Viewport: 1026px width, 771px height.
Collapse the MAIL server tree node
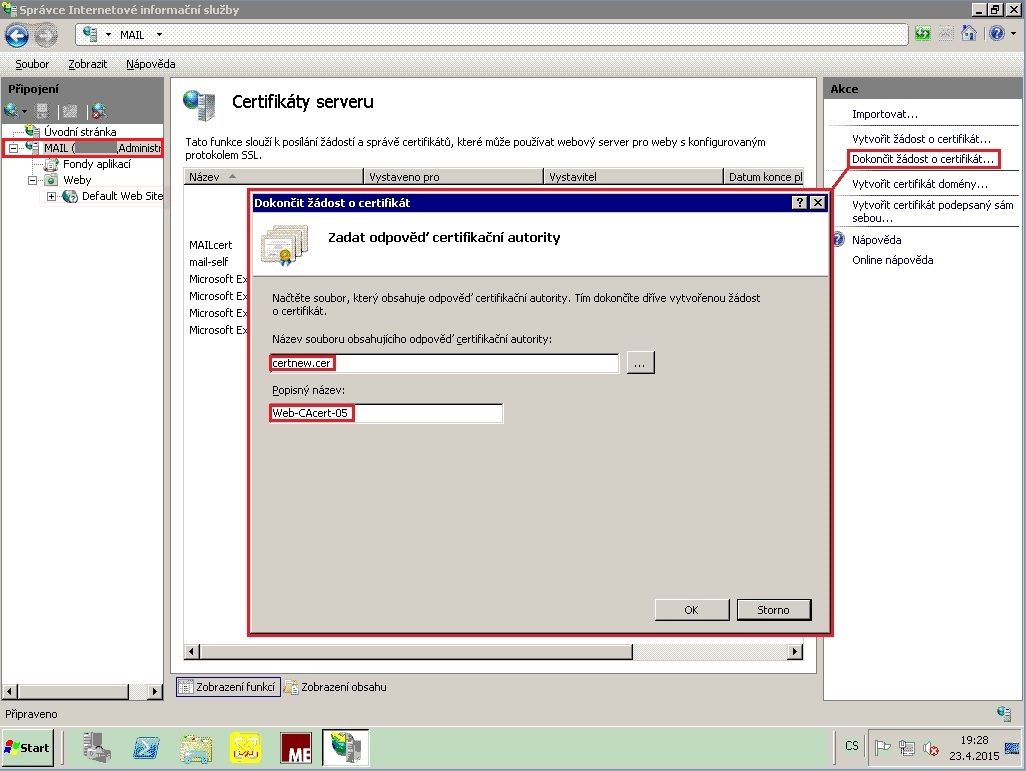click(13, 148)
